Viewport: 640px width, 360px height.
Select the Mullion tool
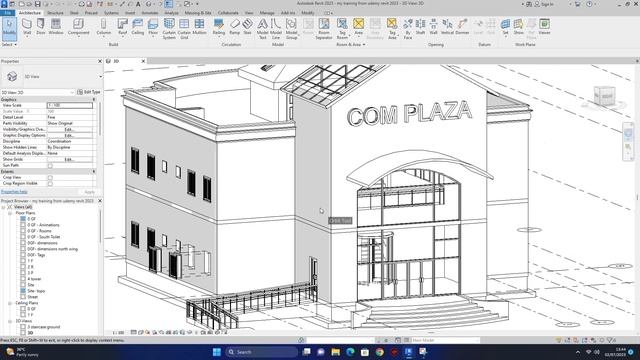199,27
